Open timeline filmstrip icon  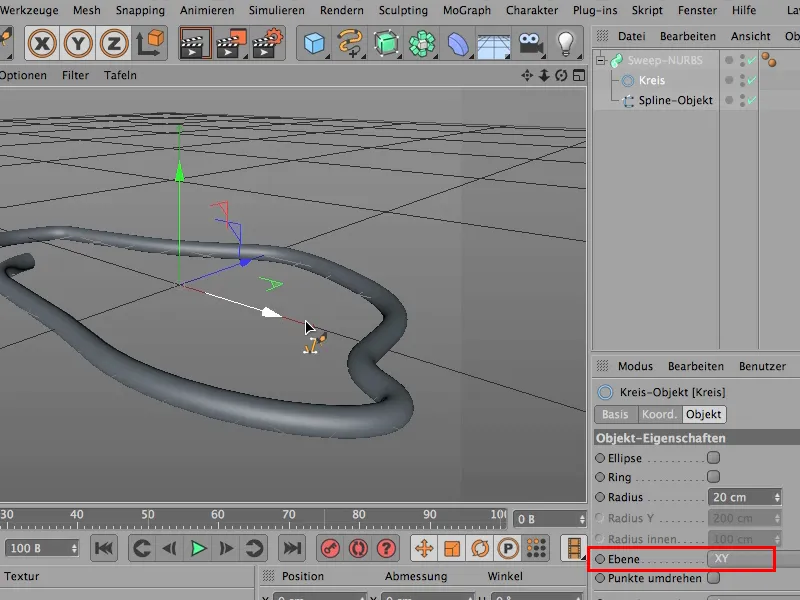point(573,548)
